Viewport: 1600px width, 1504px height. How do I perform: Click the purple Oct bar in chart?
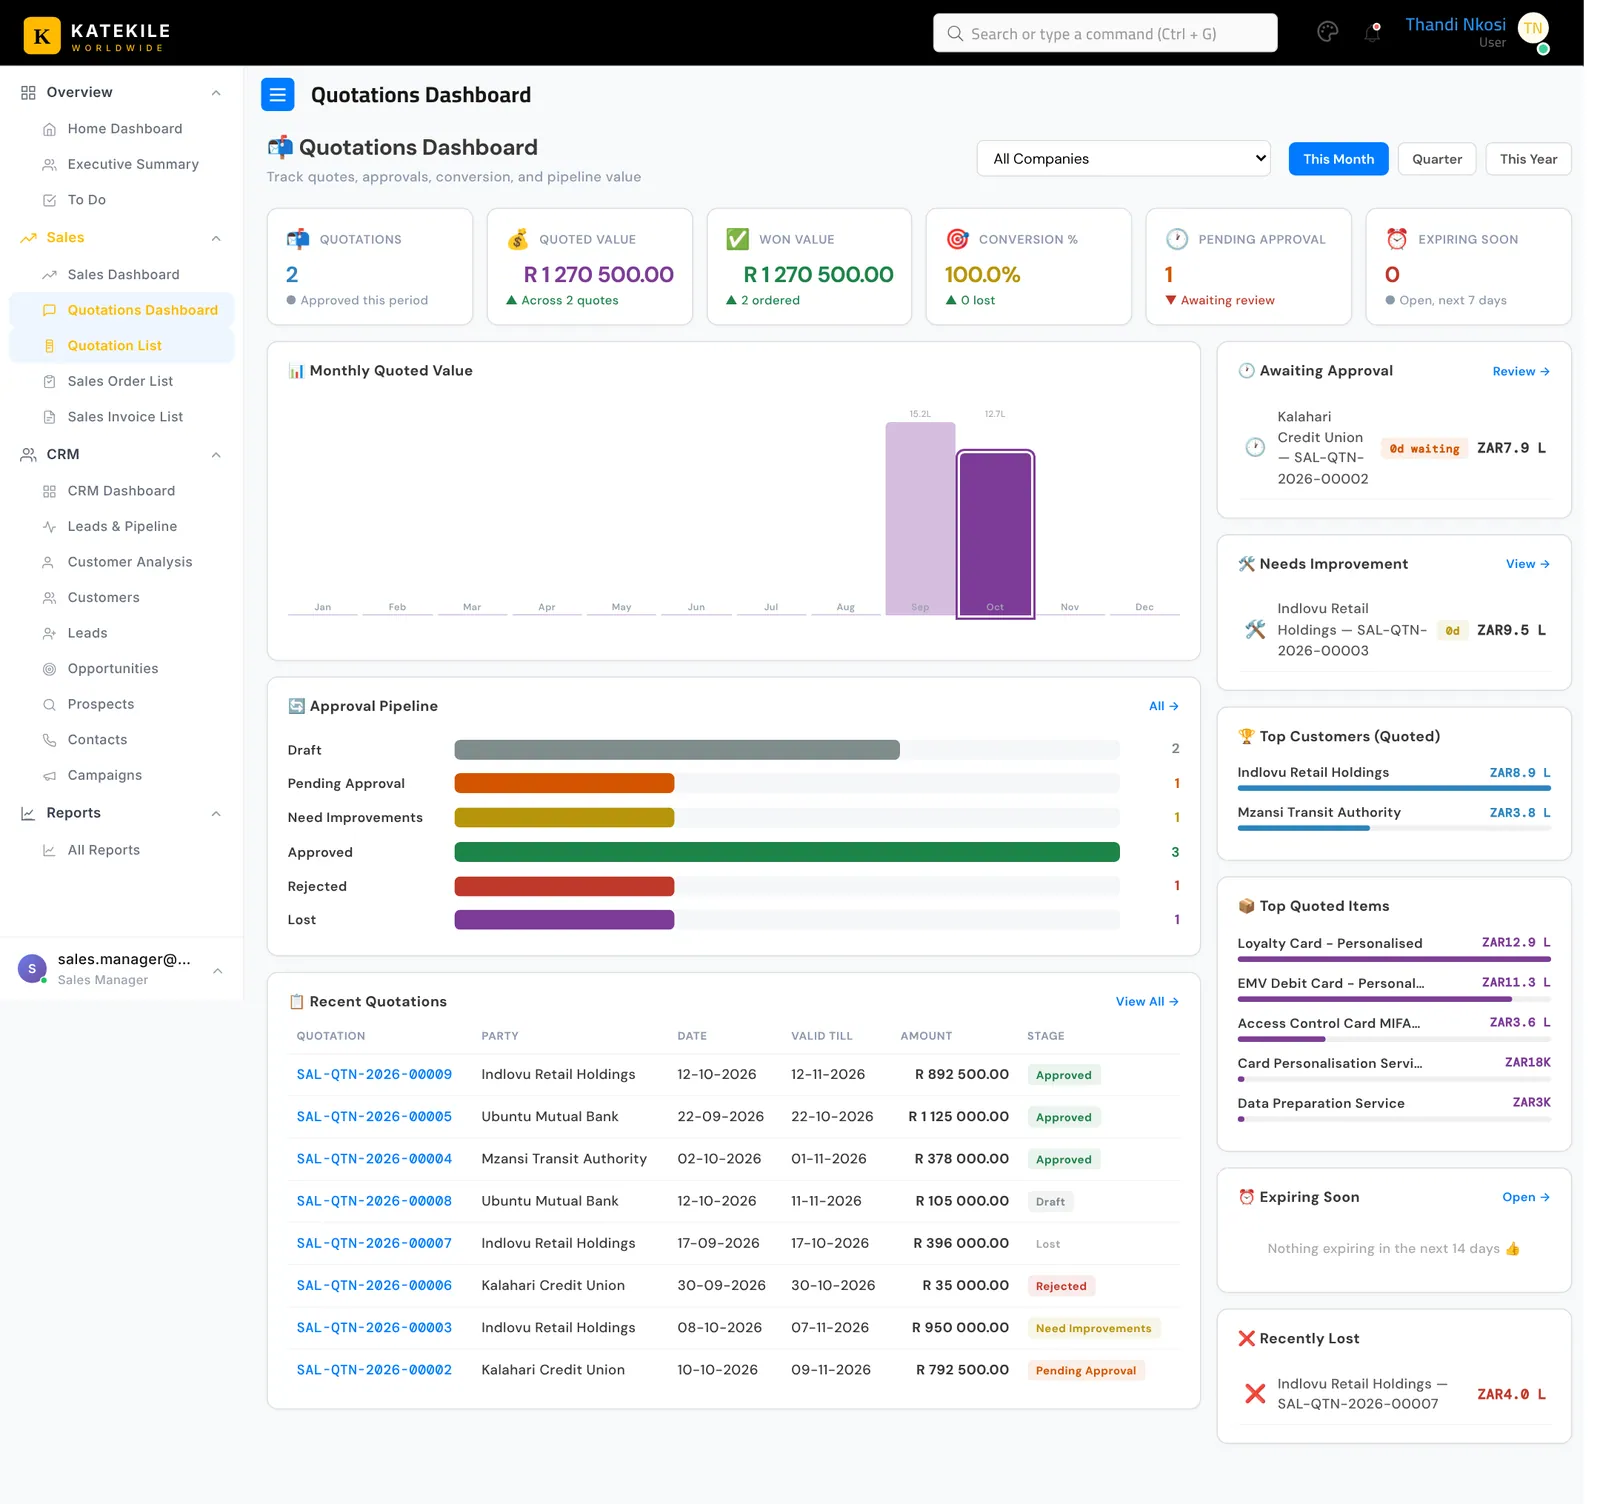pos(995,533)
